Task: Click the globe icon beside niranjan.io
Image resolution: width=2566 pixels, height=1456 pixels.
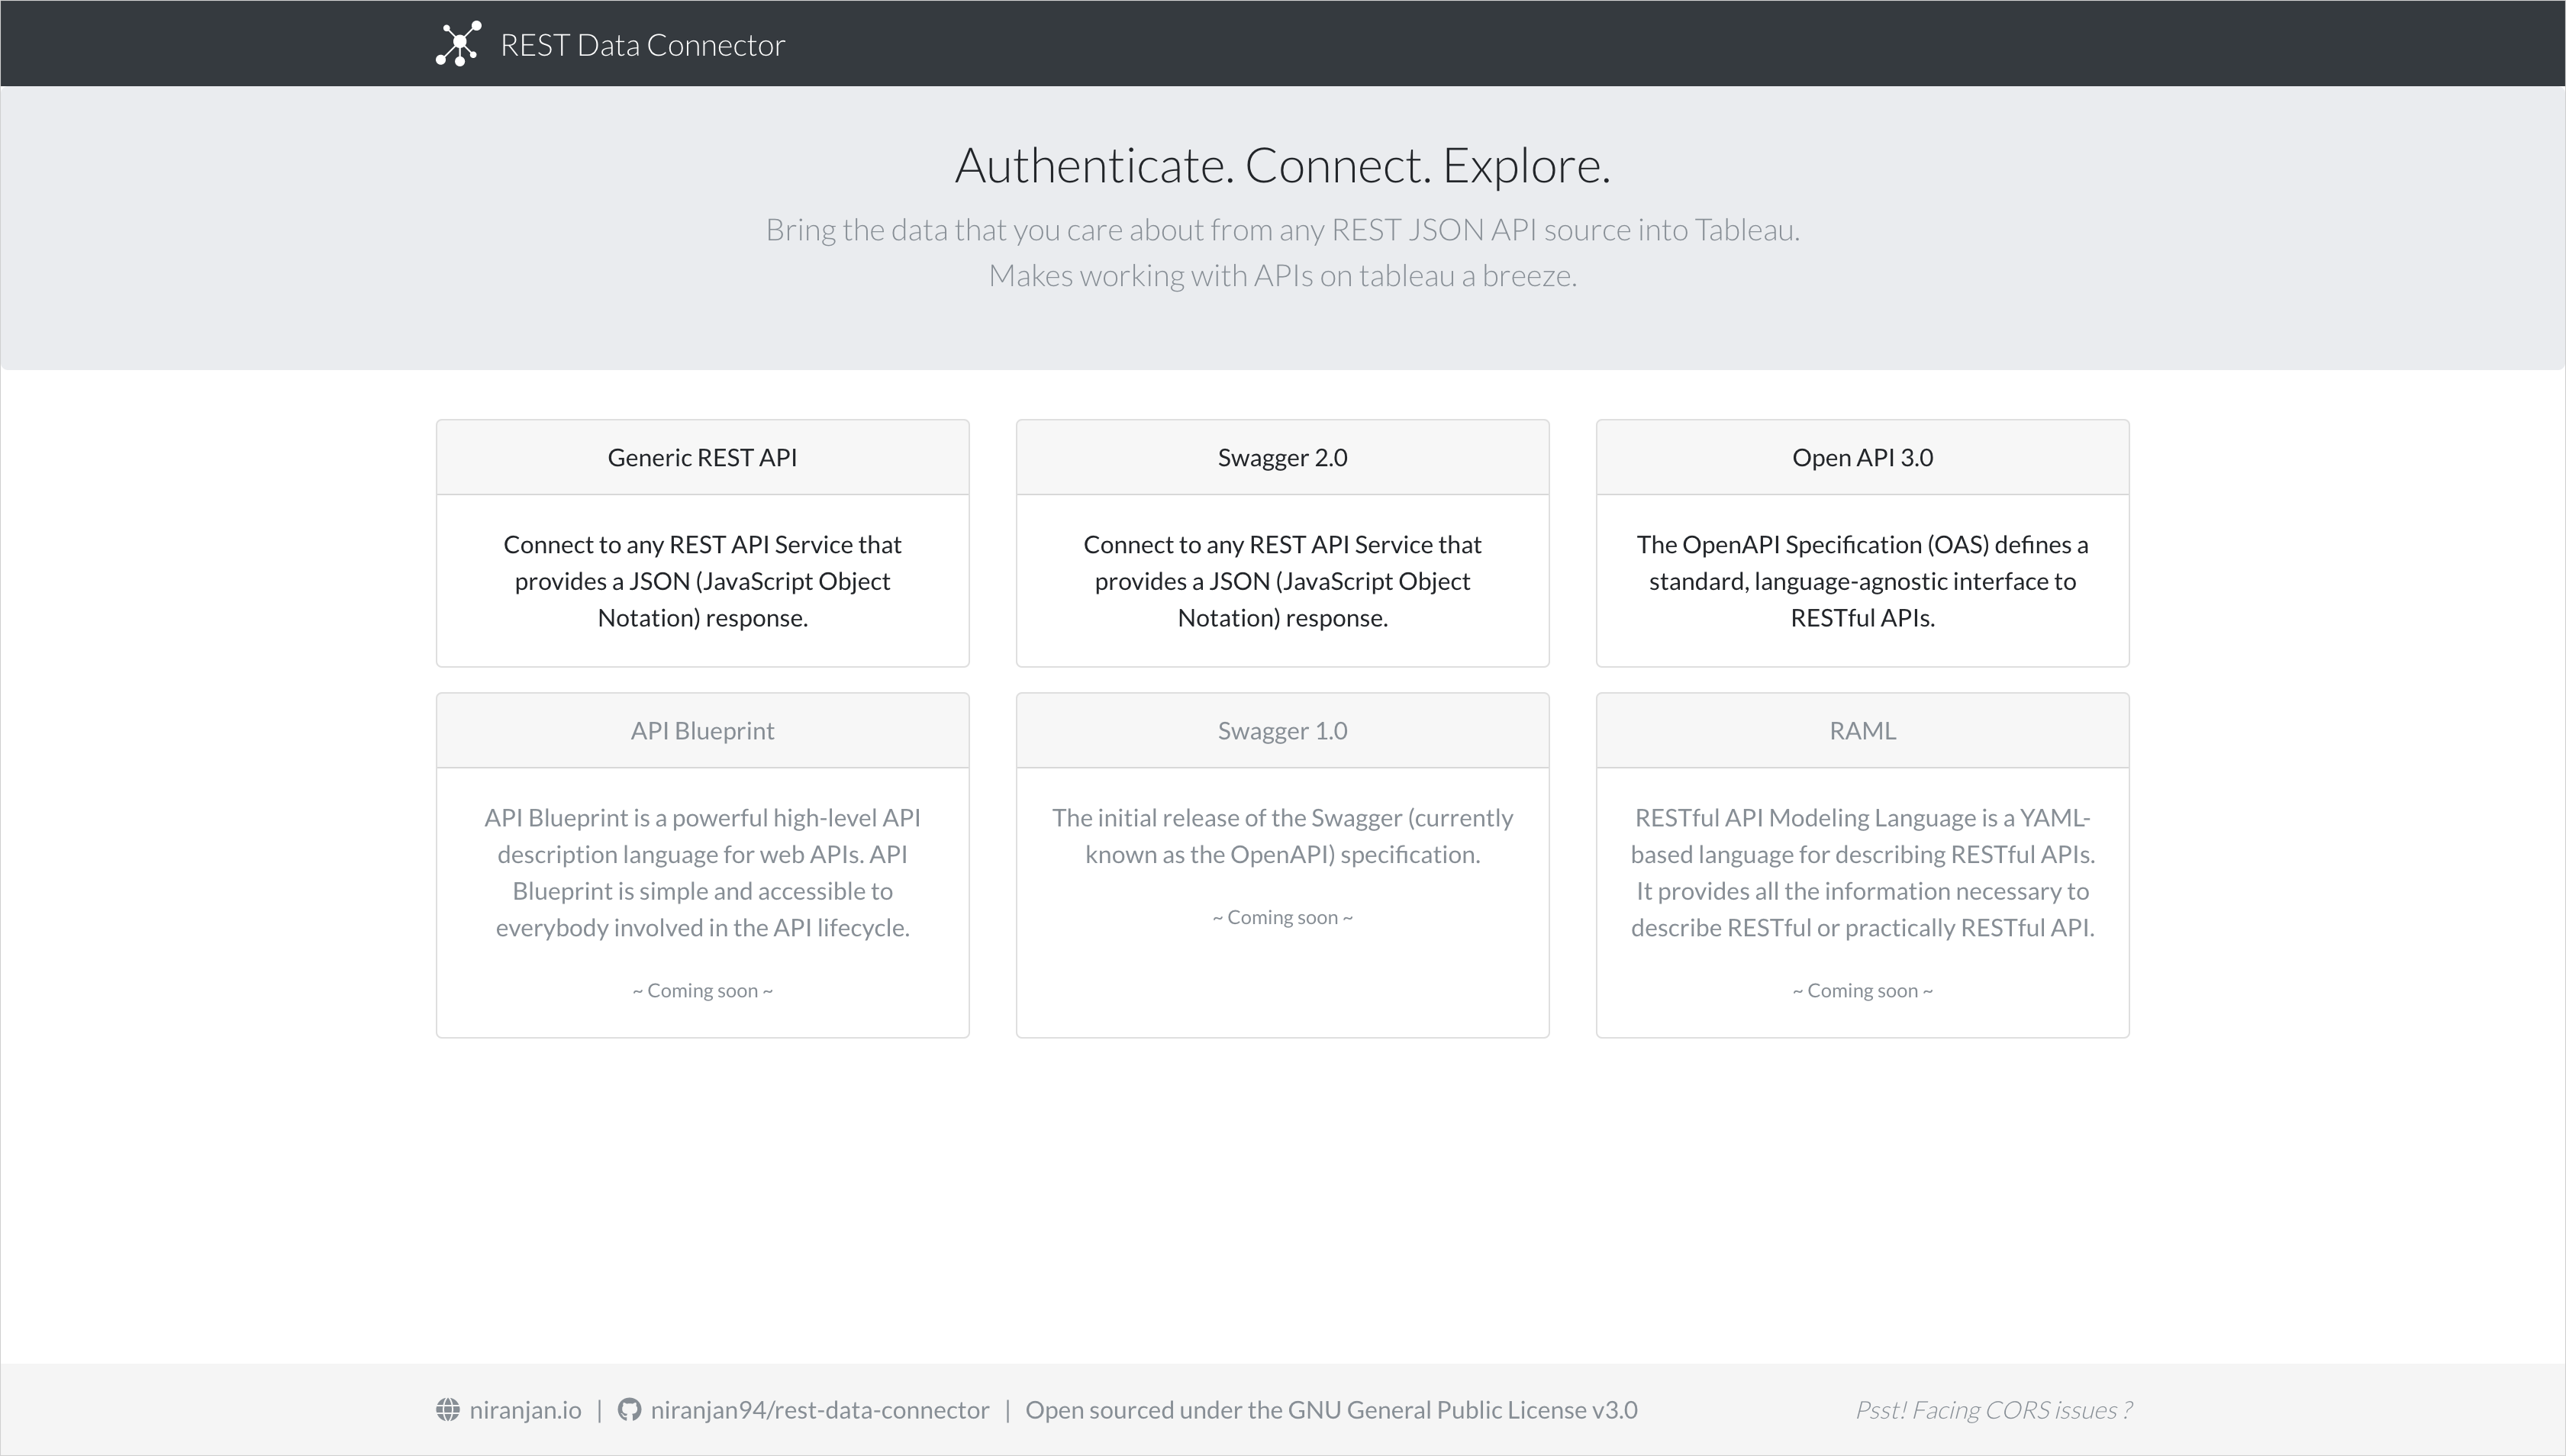Action: (448, 1410)
